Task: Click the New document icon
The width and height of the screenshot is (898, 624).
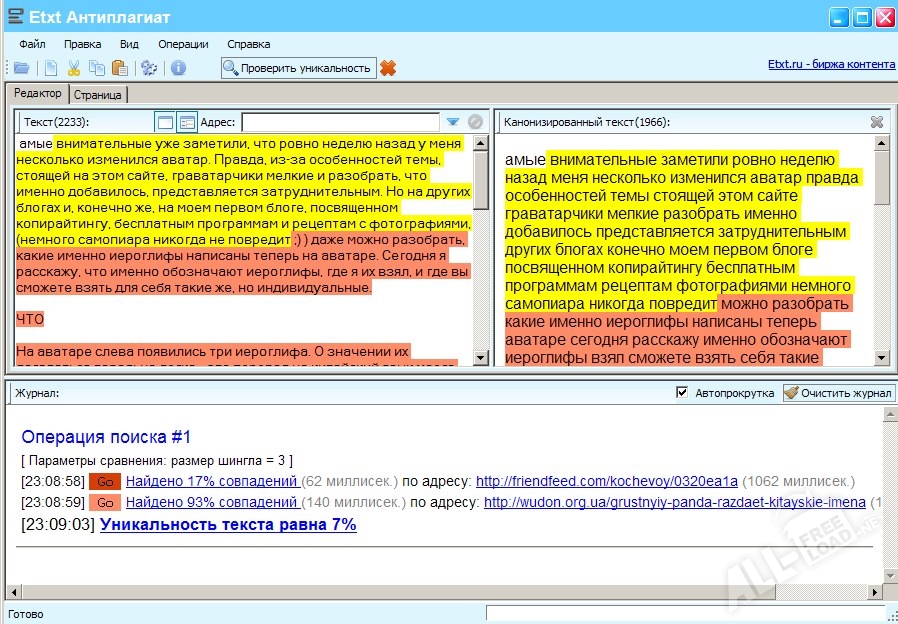Action: 50,68
